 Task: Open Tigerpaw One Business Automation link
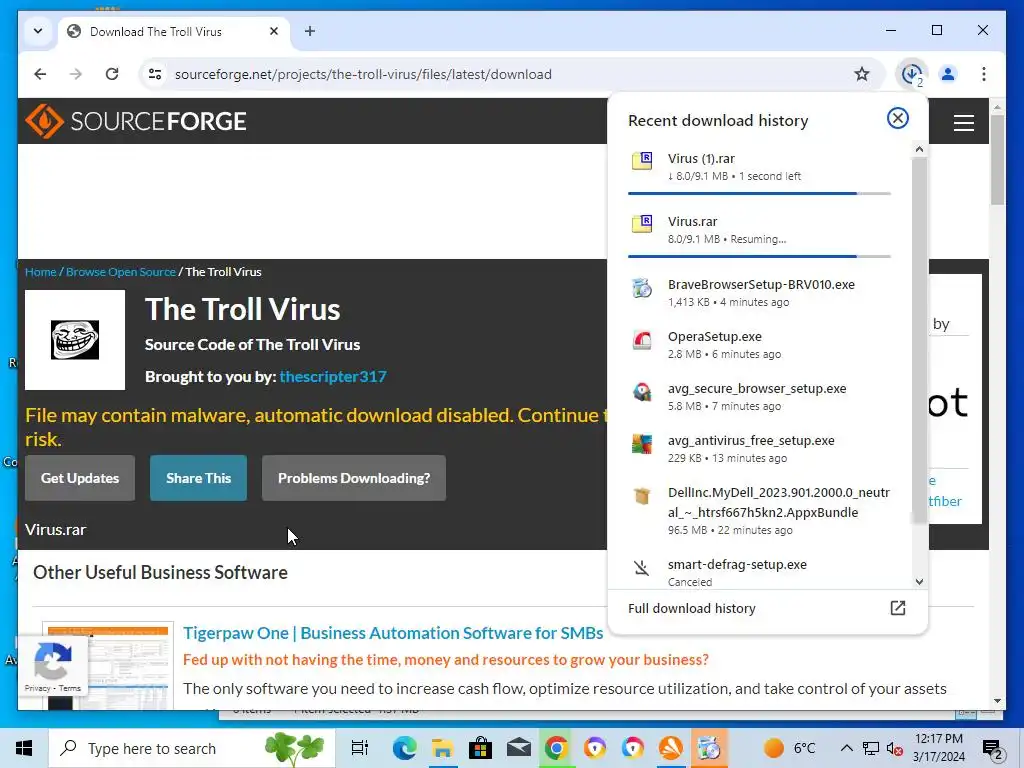pyautogui.click(x=393, y=633)
